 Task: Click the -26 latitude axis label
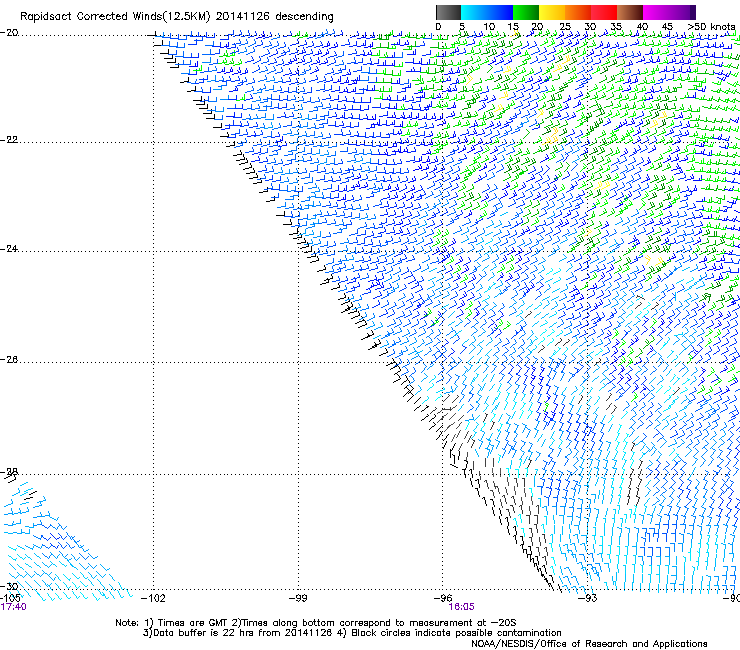[9, 360]
